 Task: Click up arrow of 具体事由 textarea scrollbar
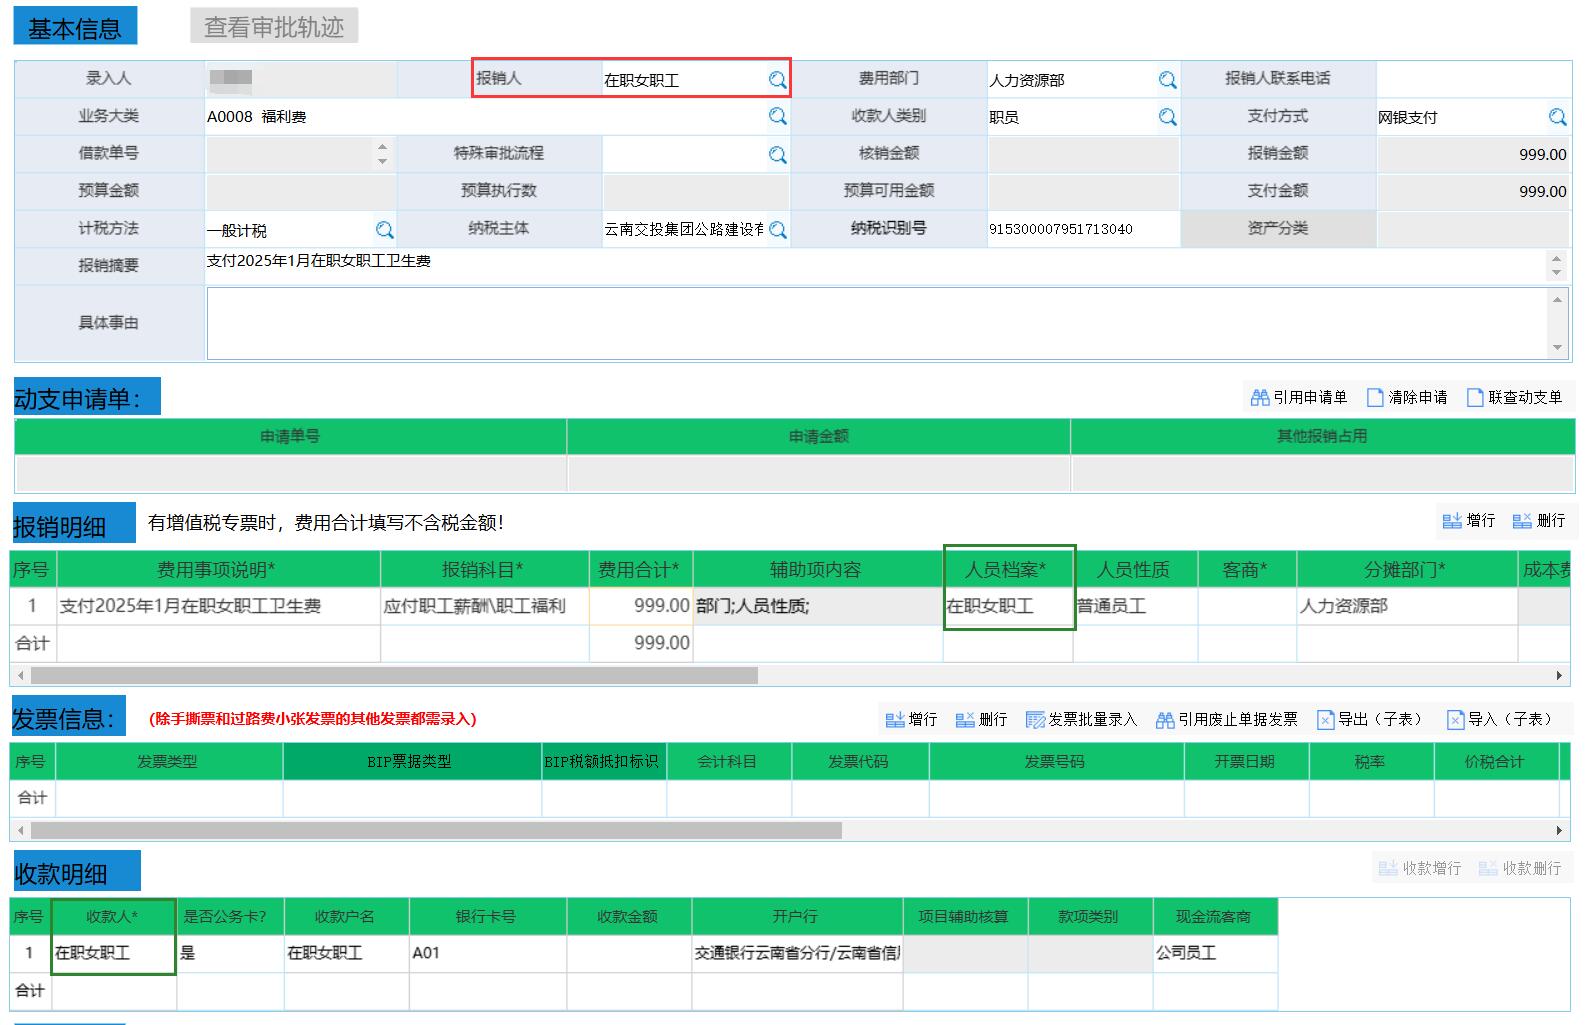coord(1557,299)
